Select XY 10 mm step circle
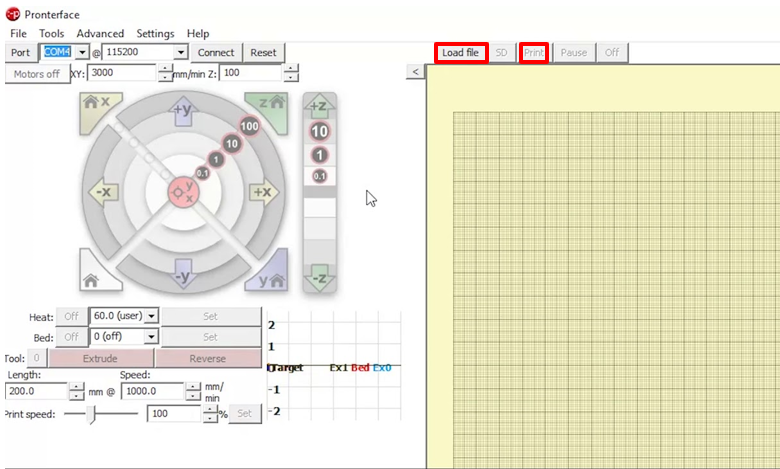 coord(232,144)
